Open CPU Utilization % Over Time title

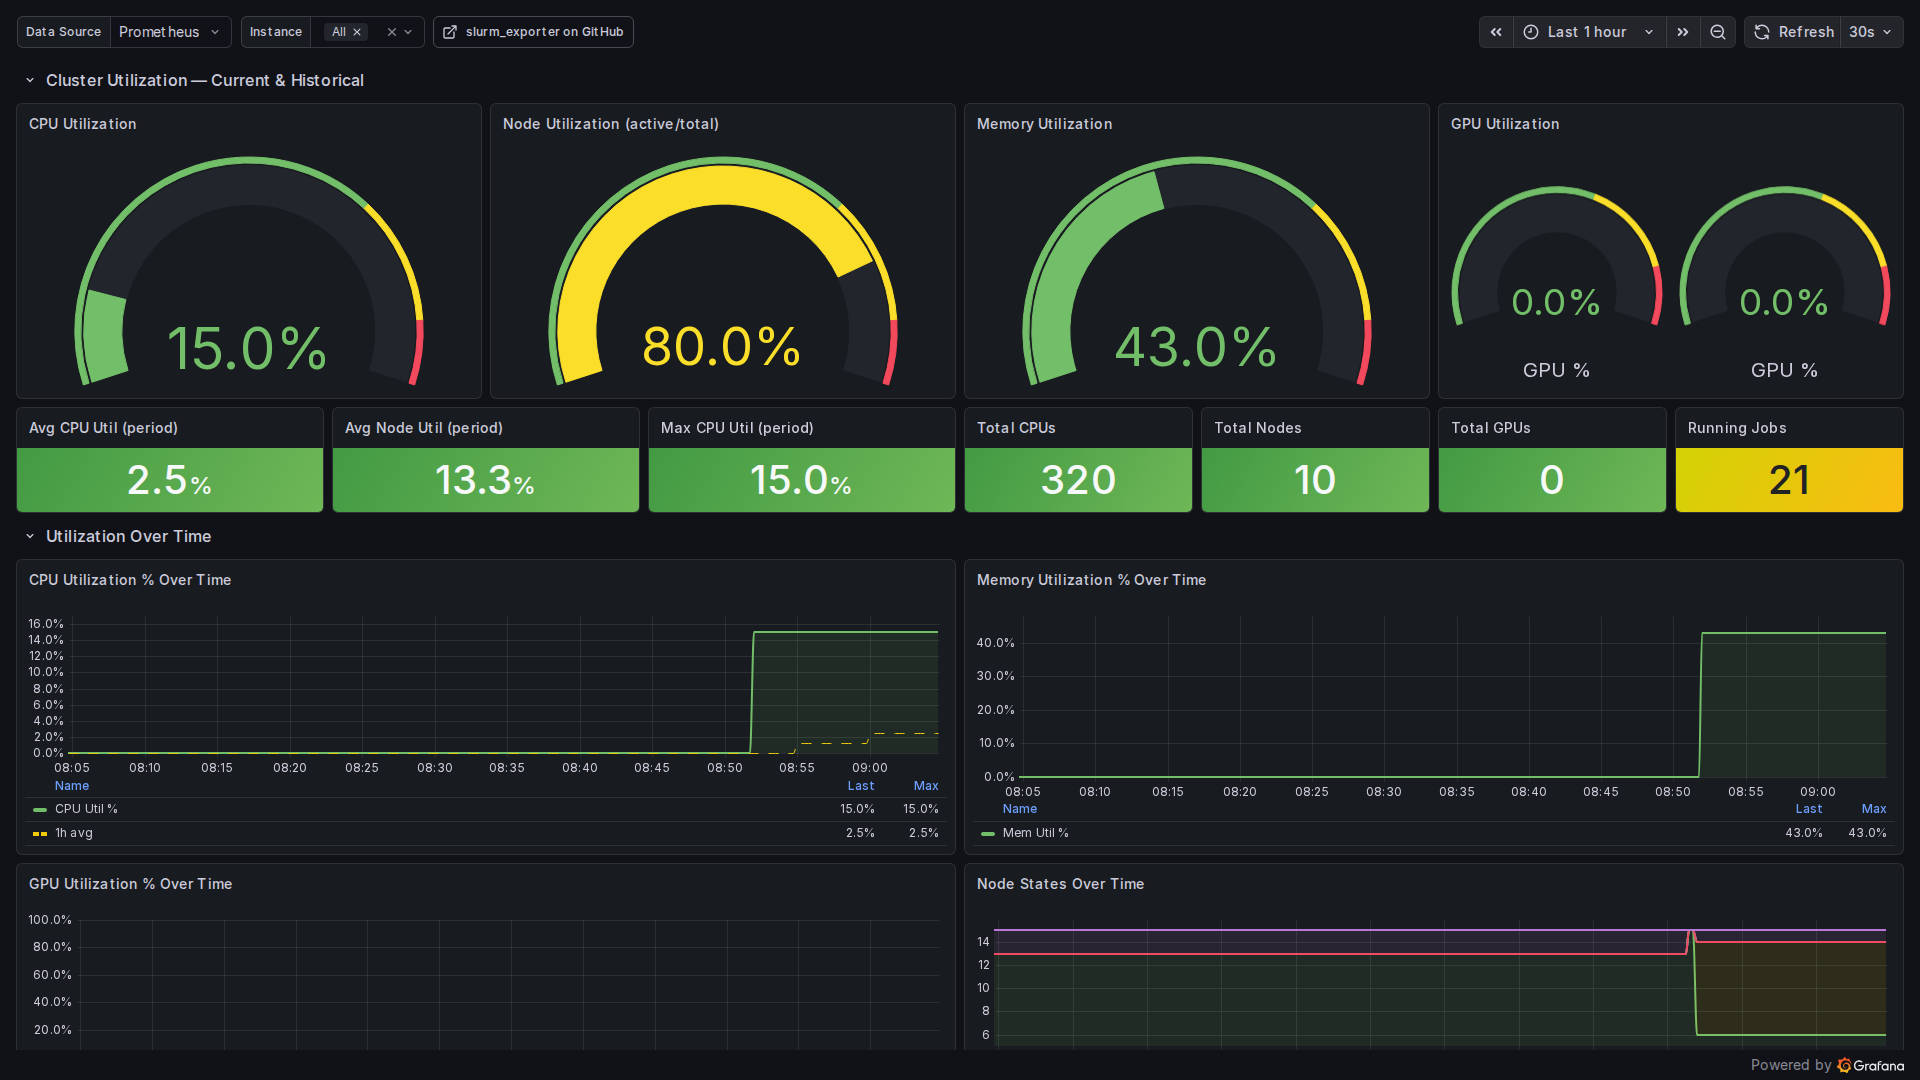click(x=130, y=580)
